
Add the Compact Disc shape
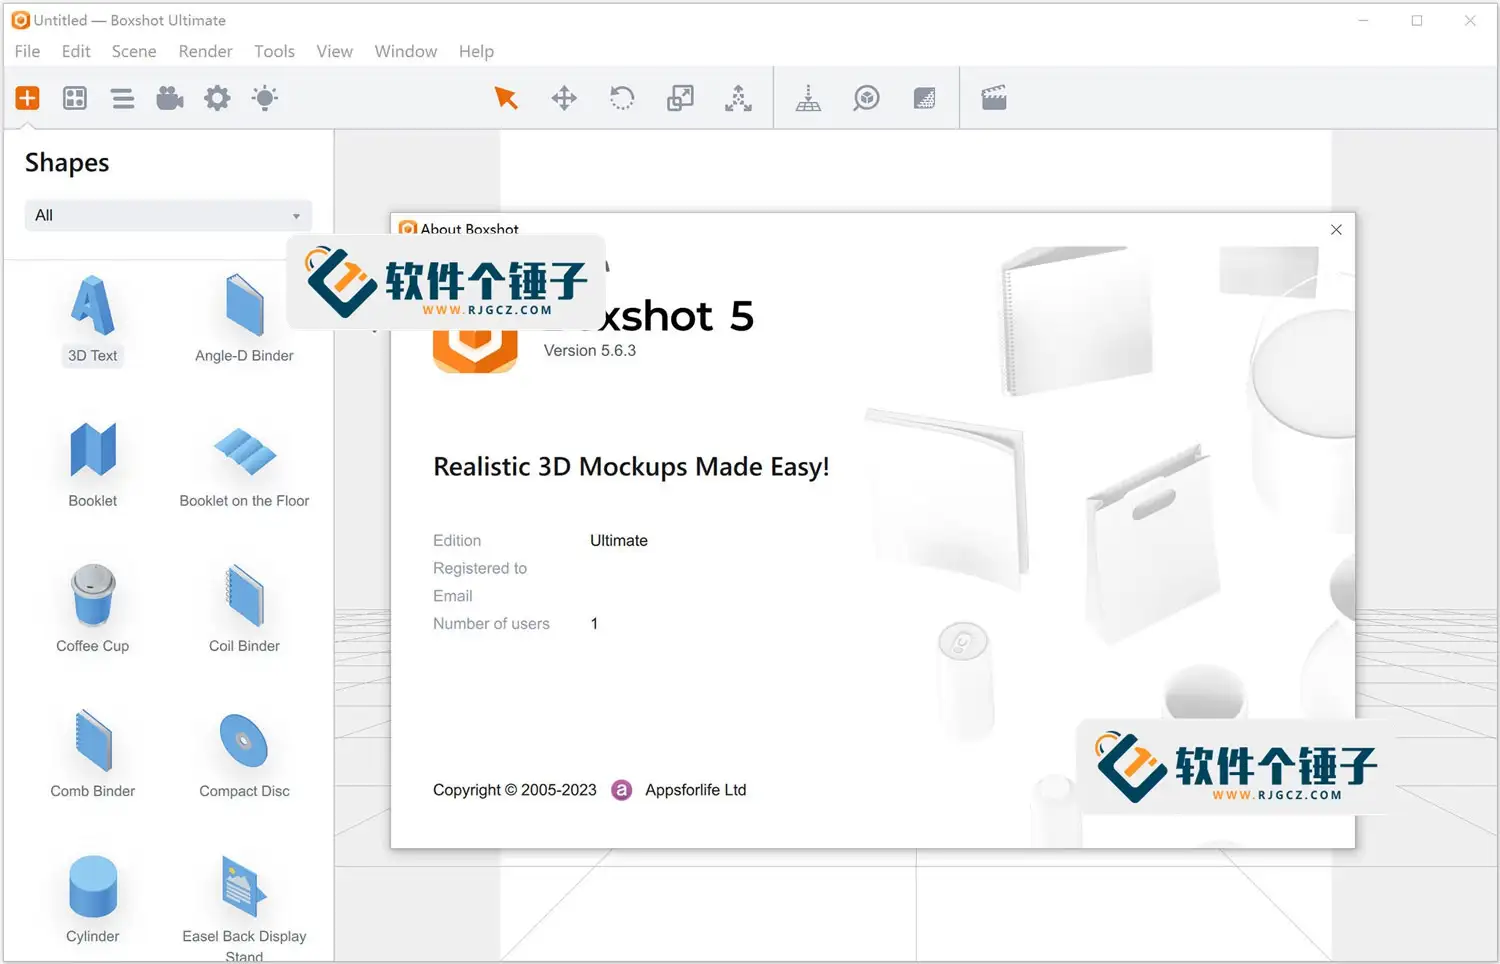coord(244,755)
